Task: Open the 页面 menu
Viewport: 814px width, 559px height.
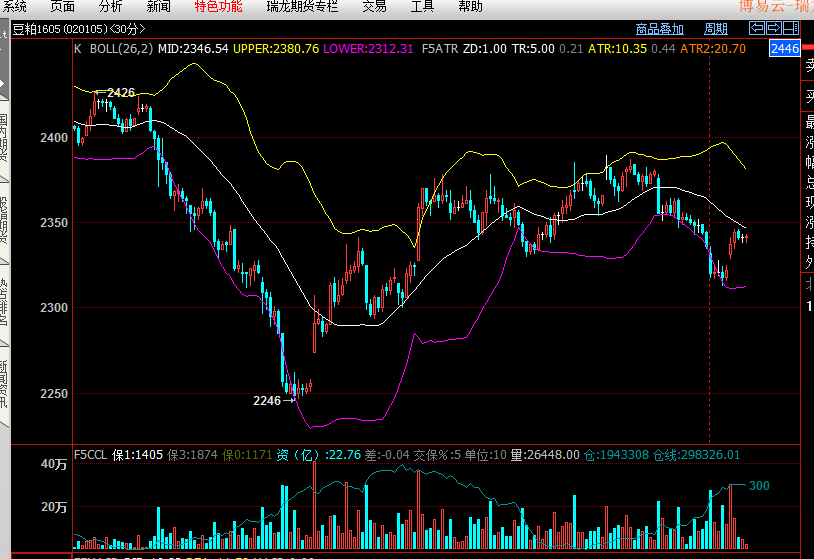Action: (63, 6)
